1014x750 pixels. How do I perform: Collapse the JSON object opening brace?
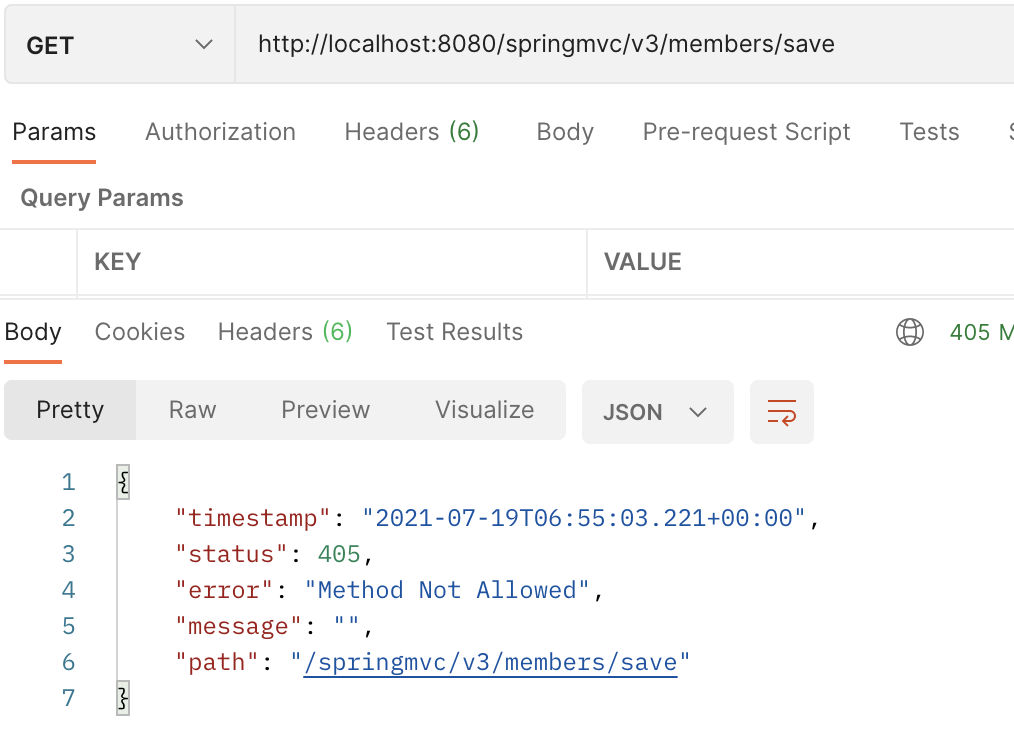click(x=123, y=482)
